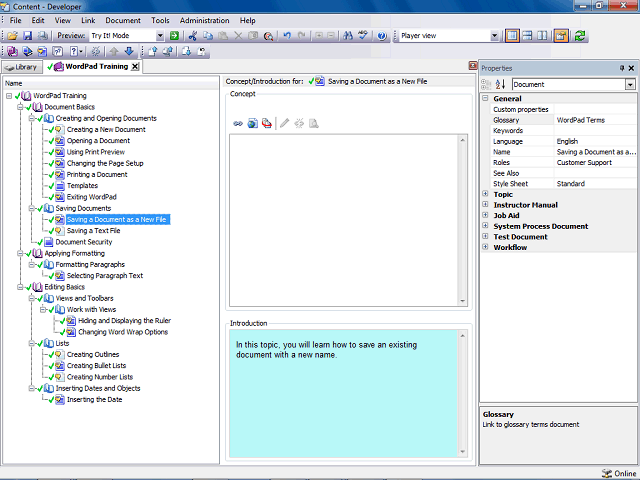Select Inserting the Date topic
The width and height of the screenshot is (640, 480).
(x=94, y=400)
